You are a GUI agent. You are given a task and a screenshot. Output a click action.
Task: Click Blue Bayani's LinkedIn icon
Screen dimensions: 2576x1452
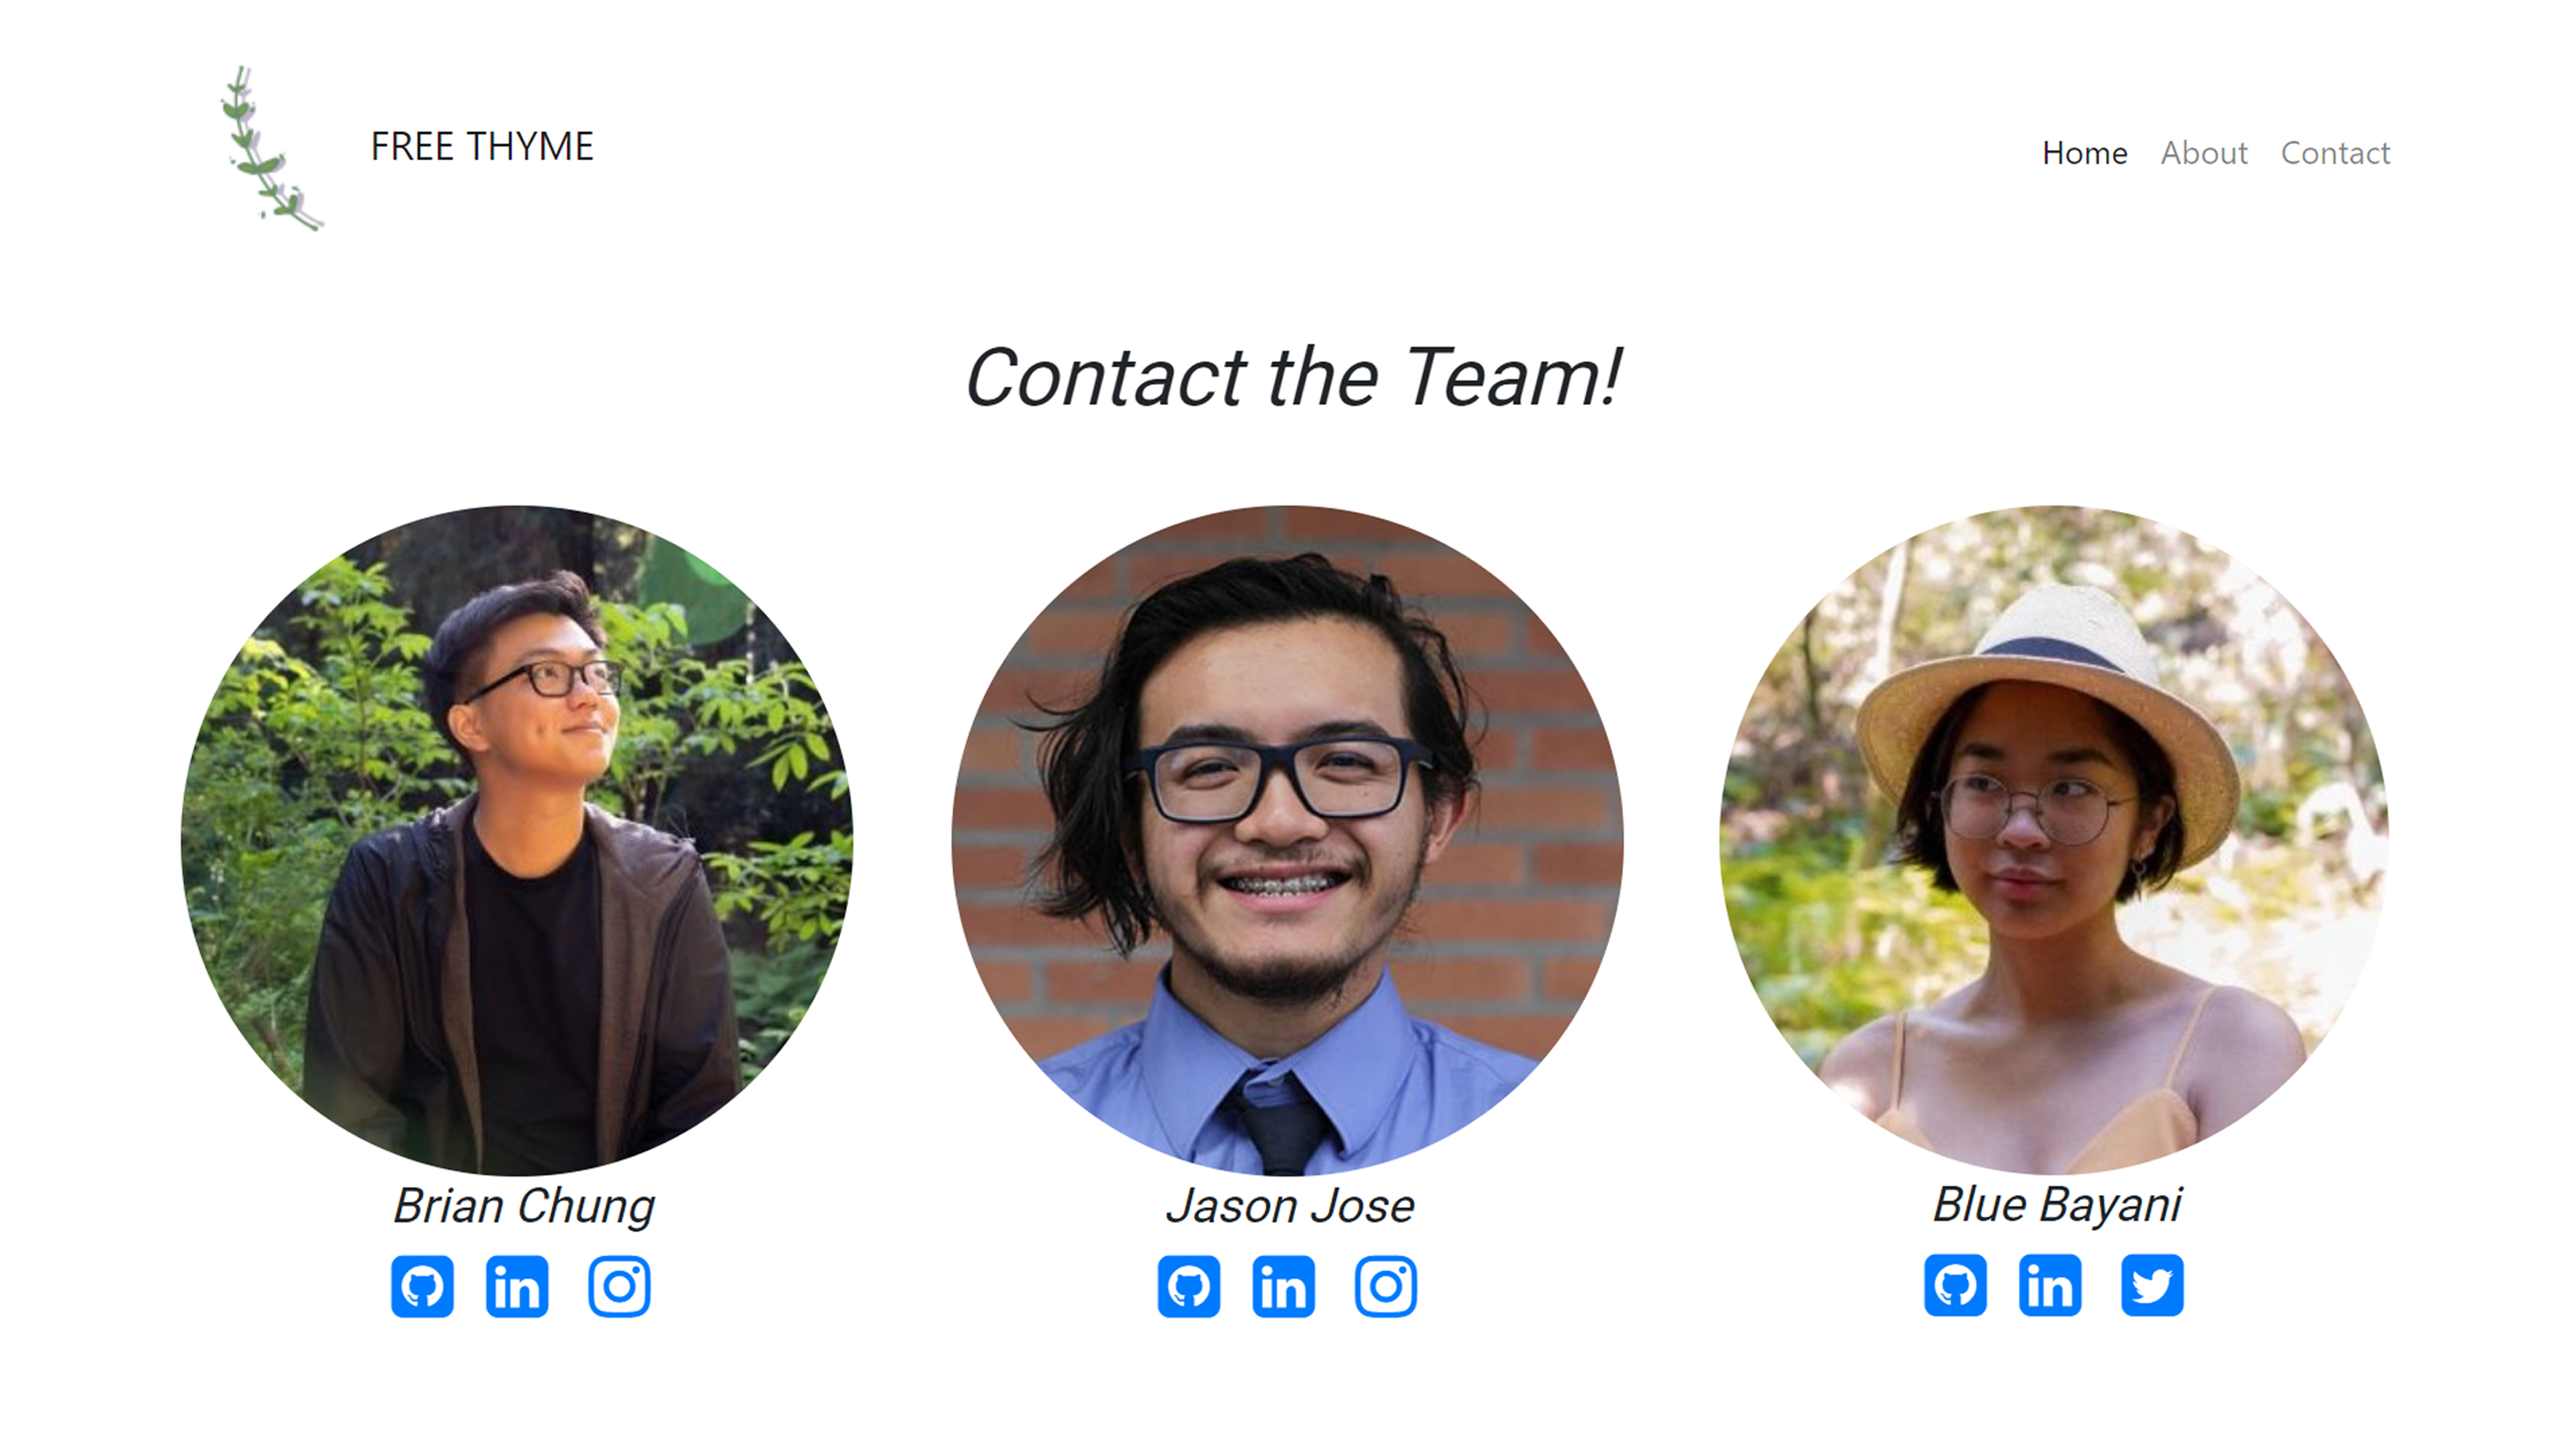click(x=2050, y=1285)
